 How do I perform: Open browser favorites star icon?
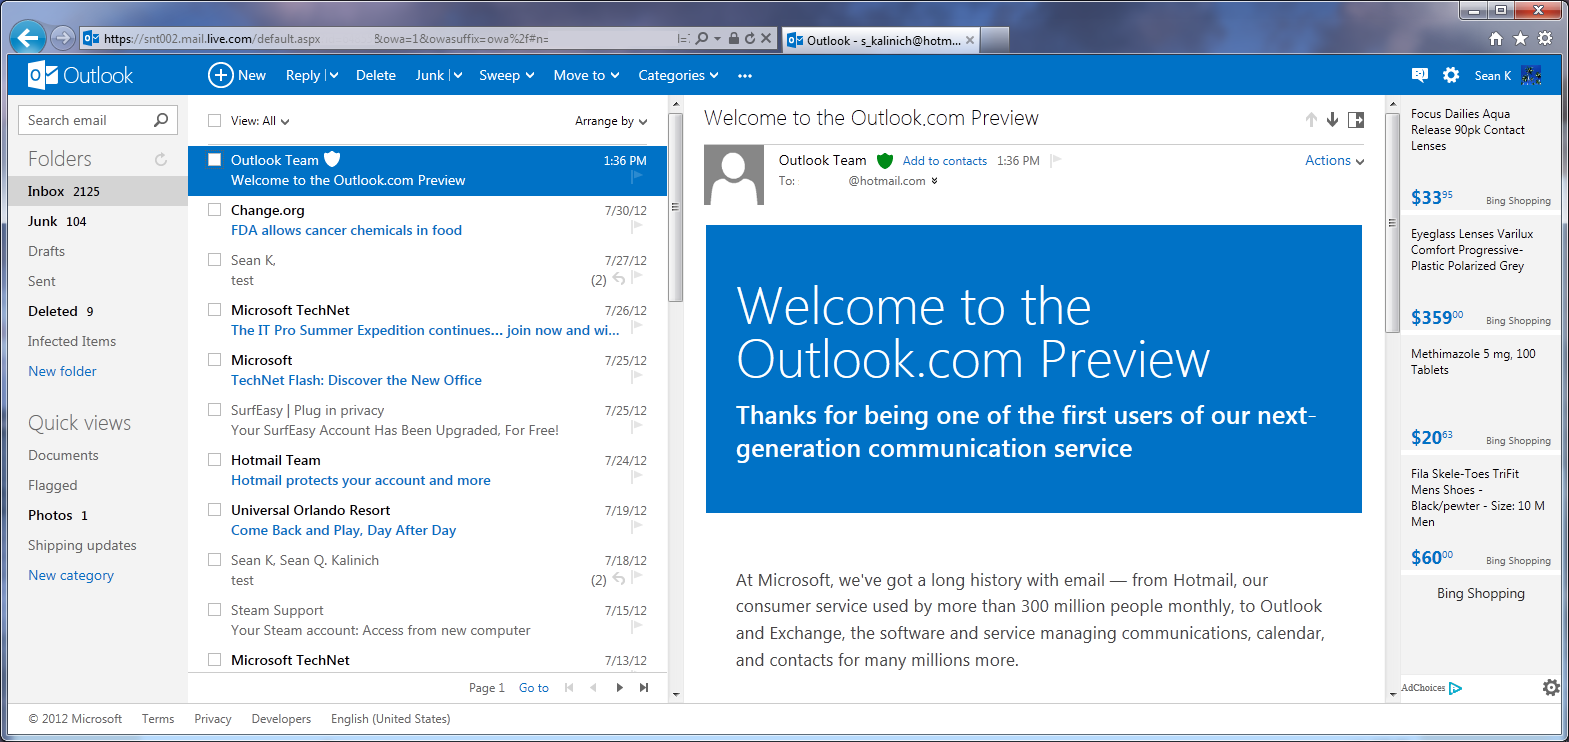point(1520,38)
